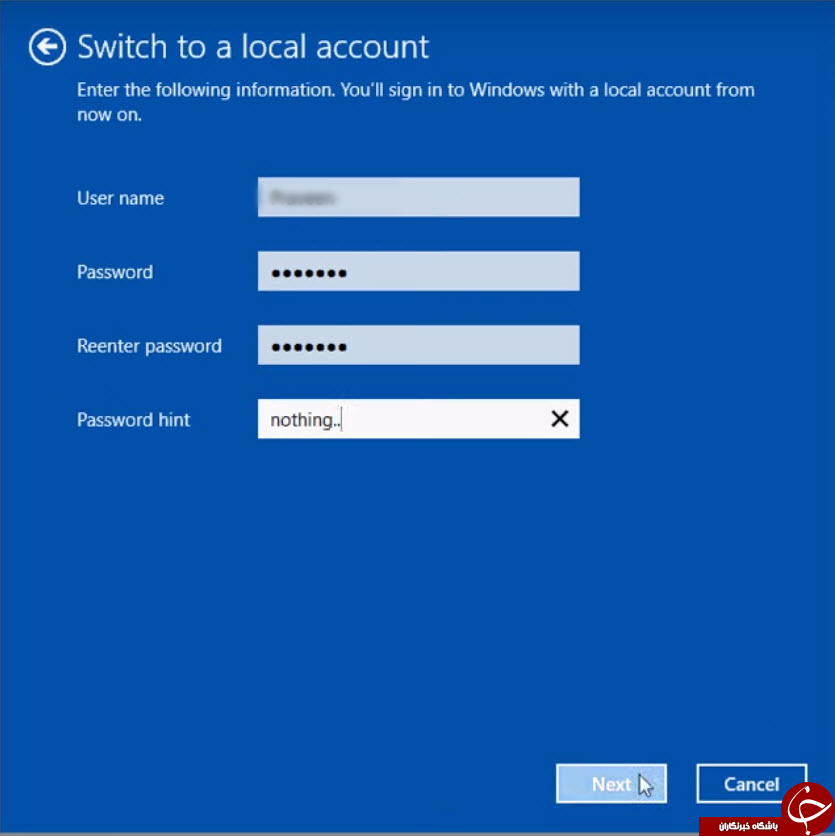
Task: Go back with the circular arrow icon
Action: pos(47,47)
